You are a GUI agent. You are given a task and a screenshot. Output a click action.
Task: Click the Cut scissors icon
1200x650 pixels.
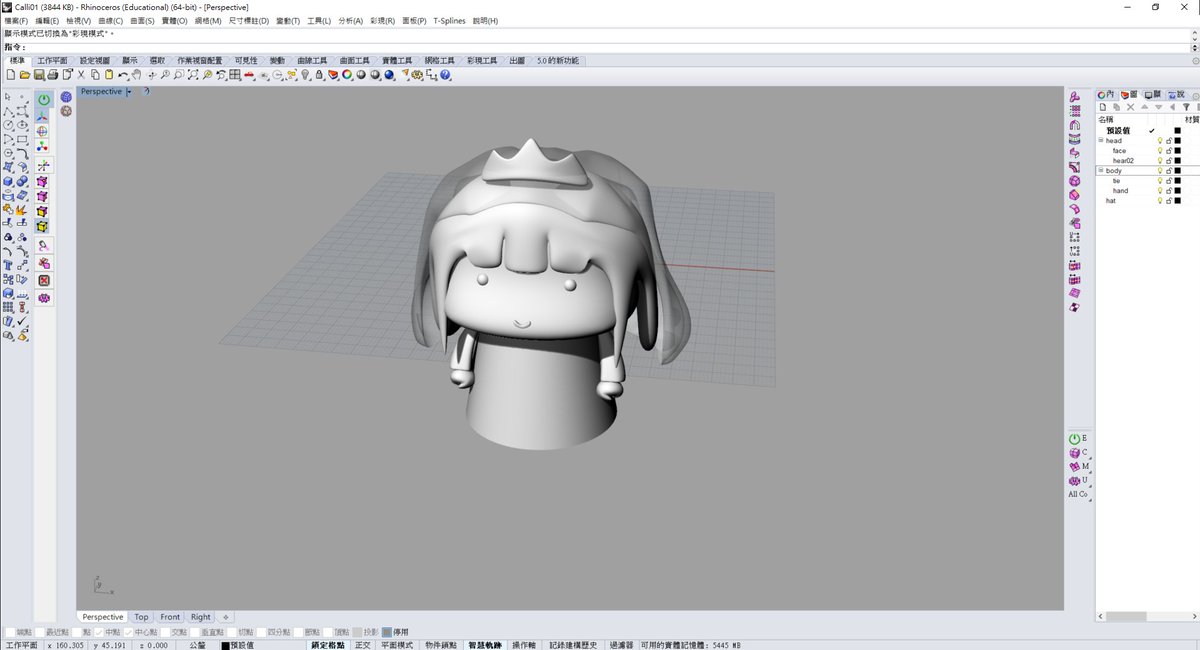[81, 75]
